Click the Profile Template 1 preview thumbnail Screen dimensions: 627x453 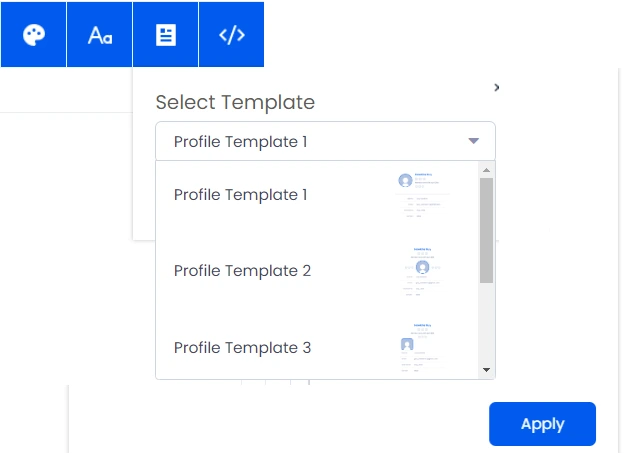point(422,195)
